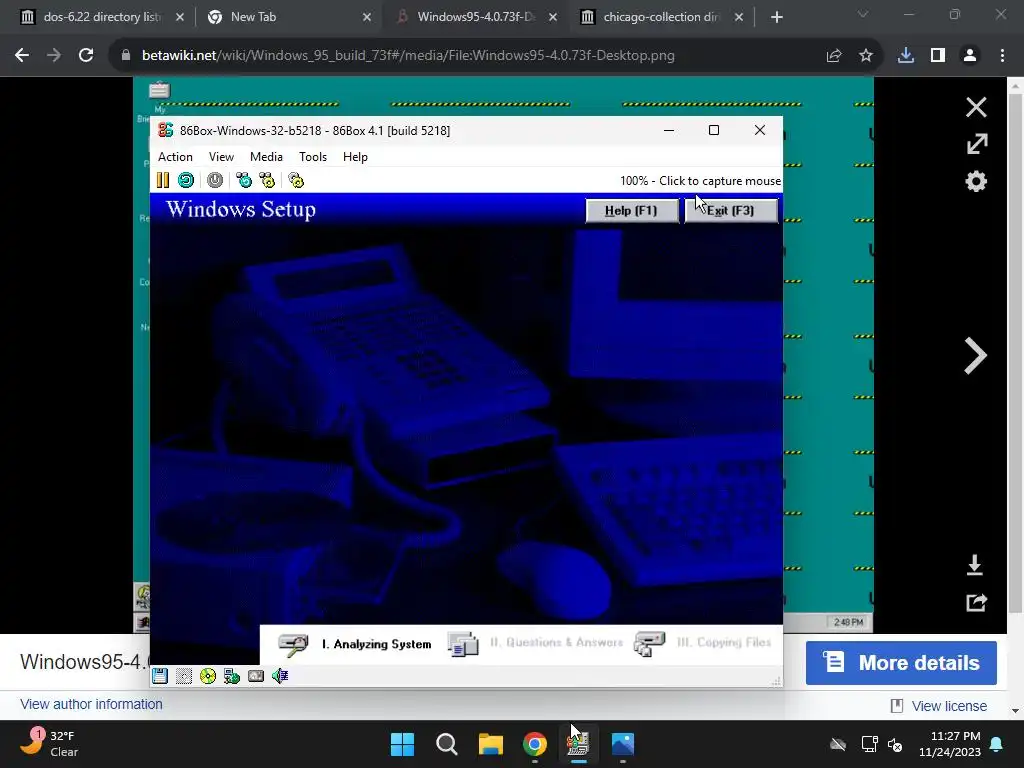1024x768 pixels.
Task: Click the ACPI shutdown power icon
Action: click(215, 180)
